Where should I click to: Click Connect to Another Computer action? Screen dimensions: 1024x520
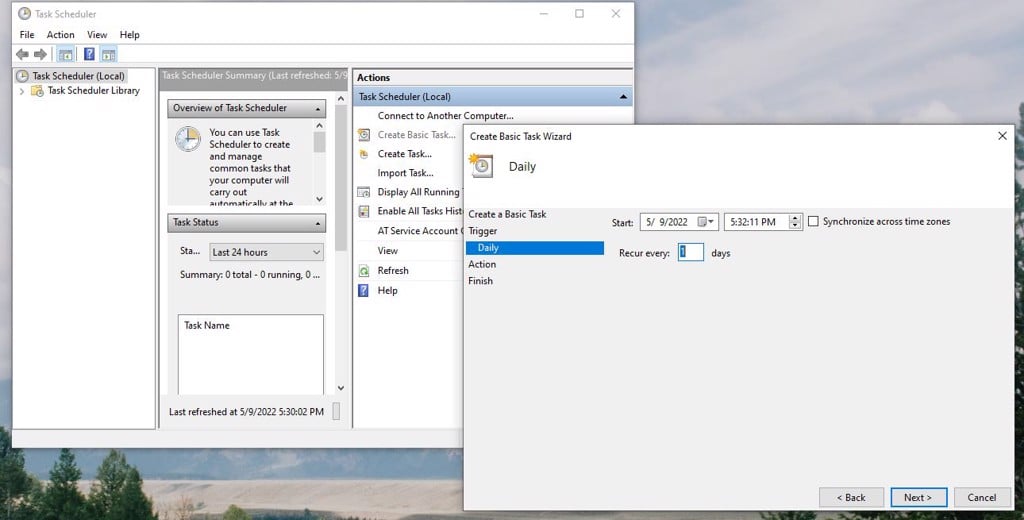click(x=445, y=116)
